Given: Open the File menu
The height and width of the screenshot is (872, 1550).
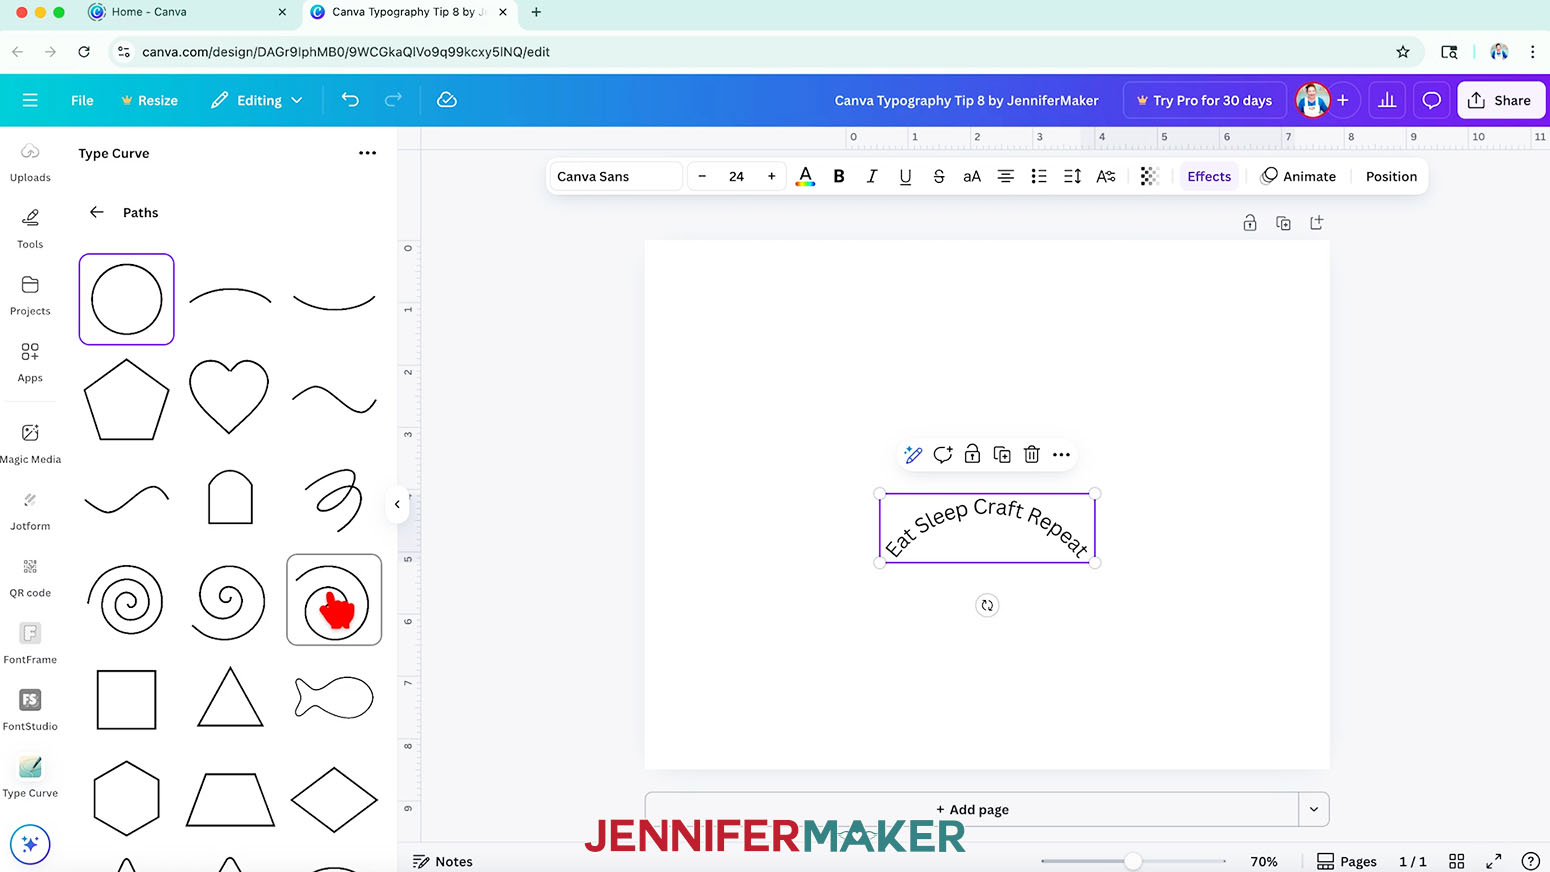Looking at the screenshot, I should (82, 100).
